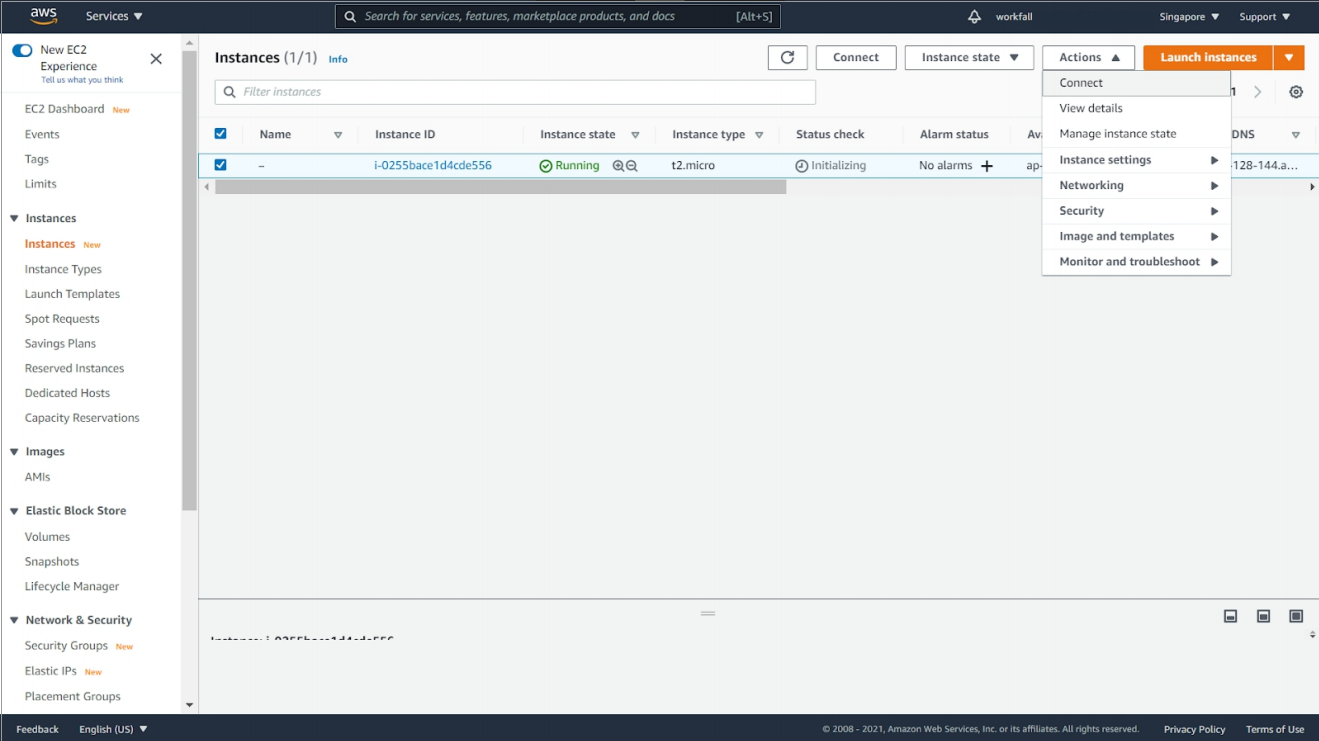Viewport: 1319px width, 741px height.
Task: Open the Support dropdown
Action: [x=1265, y=17]
